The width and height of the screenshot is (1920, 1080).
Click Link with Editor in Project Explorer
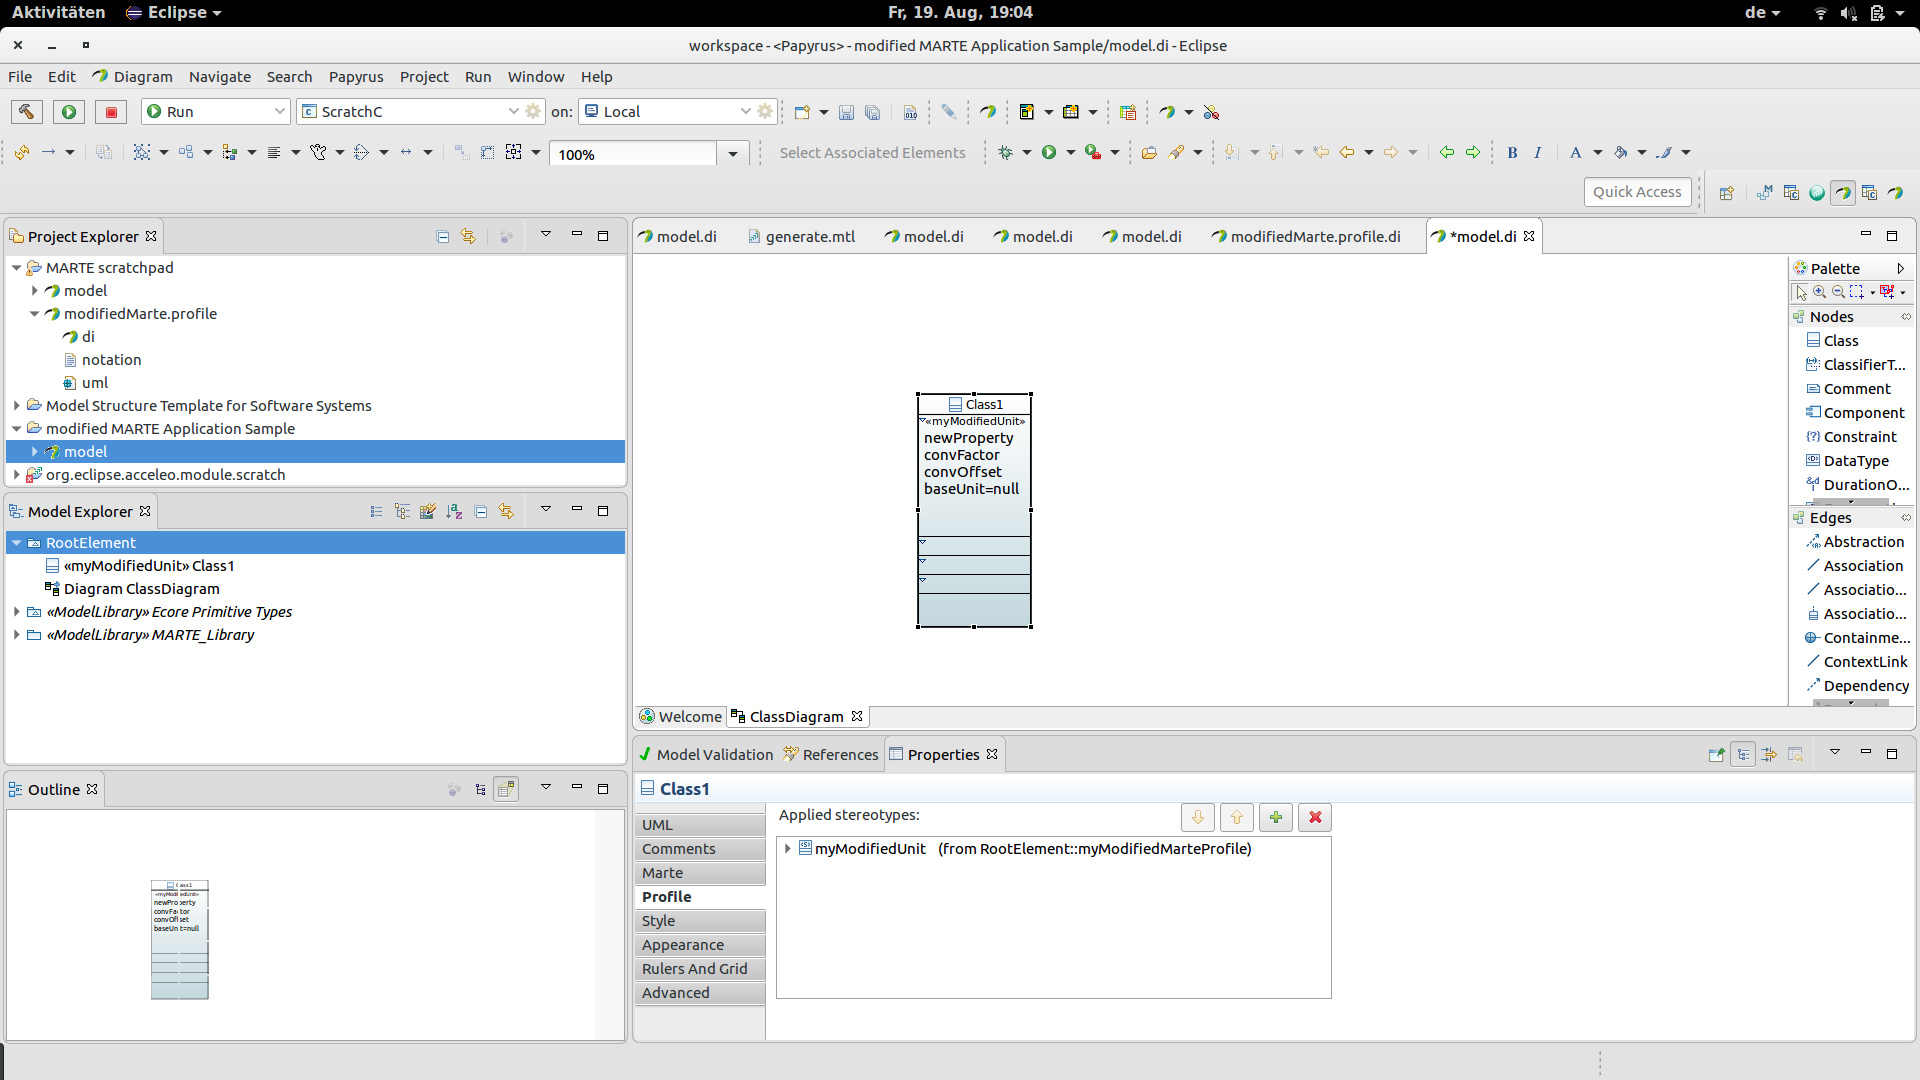click(x=468, y=237)
